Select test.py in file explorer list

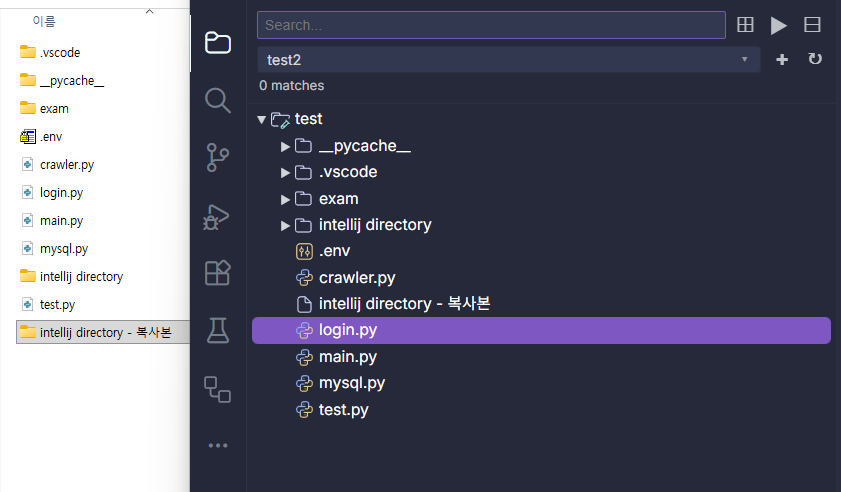coord(57,305)
